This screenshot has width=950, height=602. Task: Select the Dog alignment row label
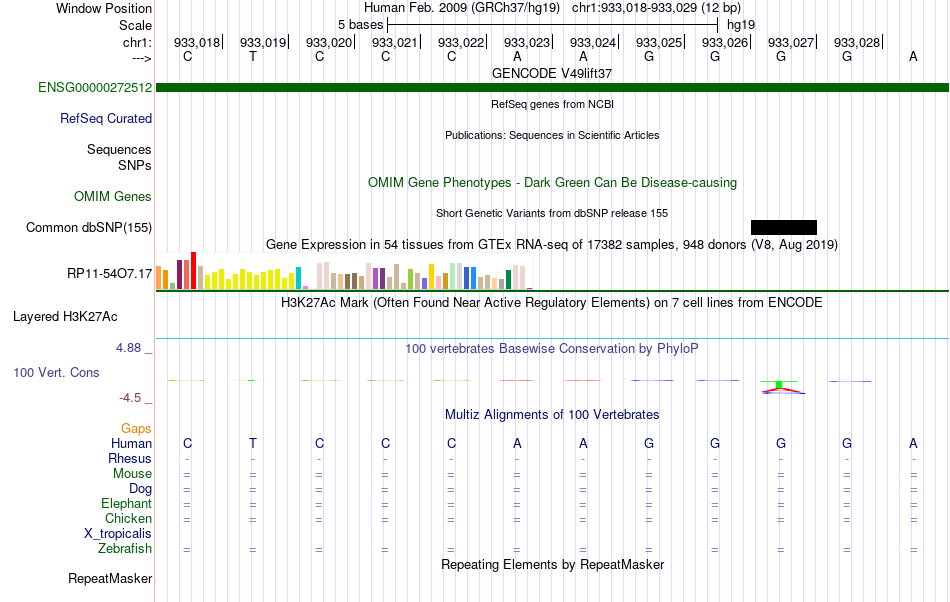[x=141, y=489]
